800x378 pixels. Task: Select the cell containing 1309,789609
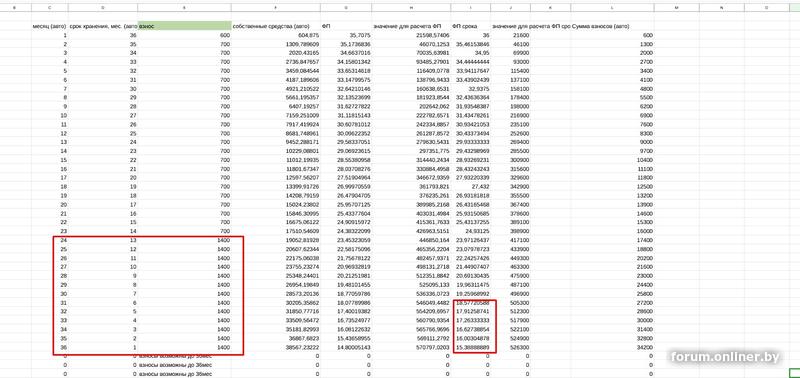click(x=276, y=44)
